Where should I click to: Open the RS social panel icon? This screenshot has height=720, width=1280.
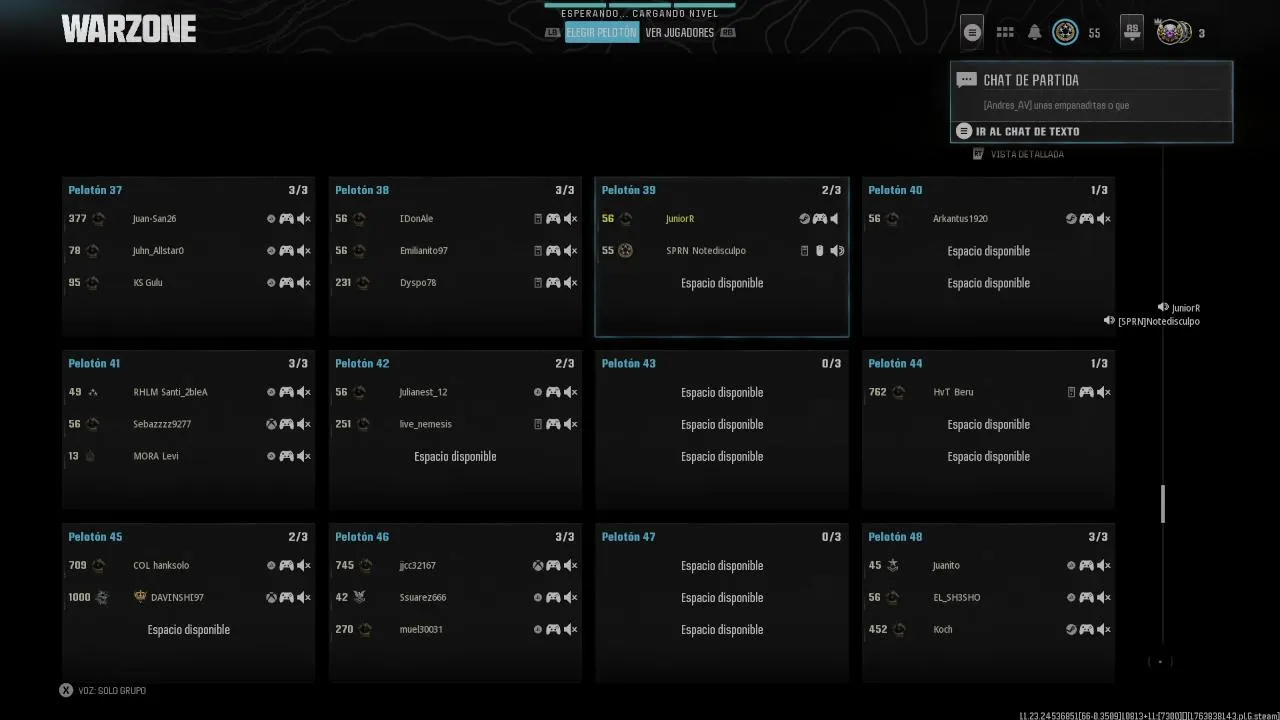1131,30
